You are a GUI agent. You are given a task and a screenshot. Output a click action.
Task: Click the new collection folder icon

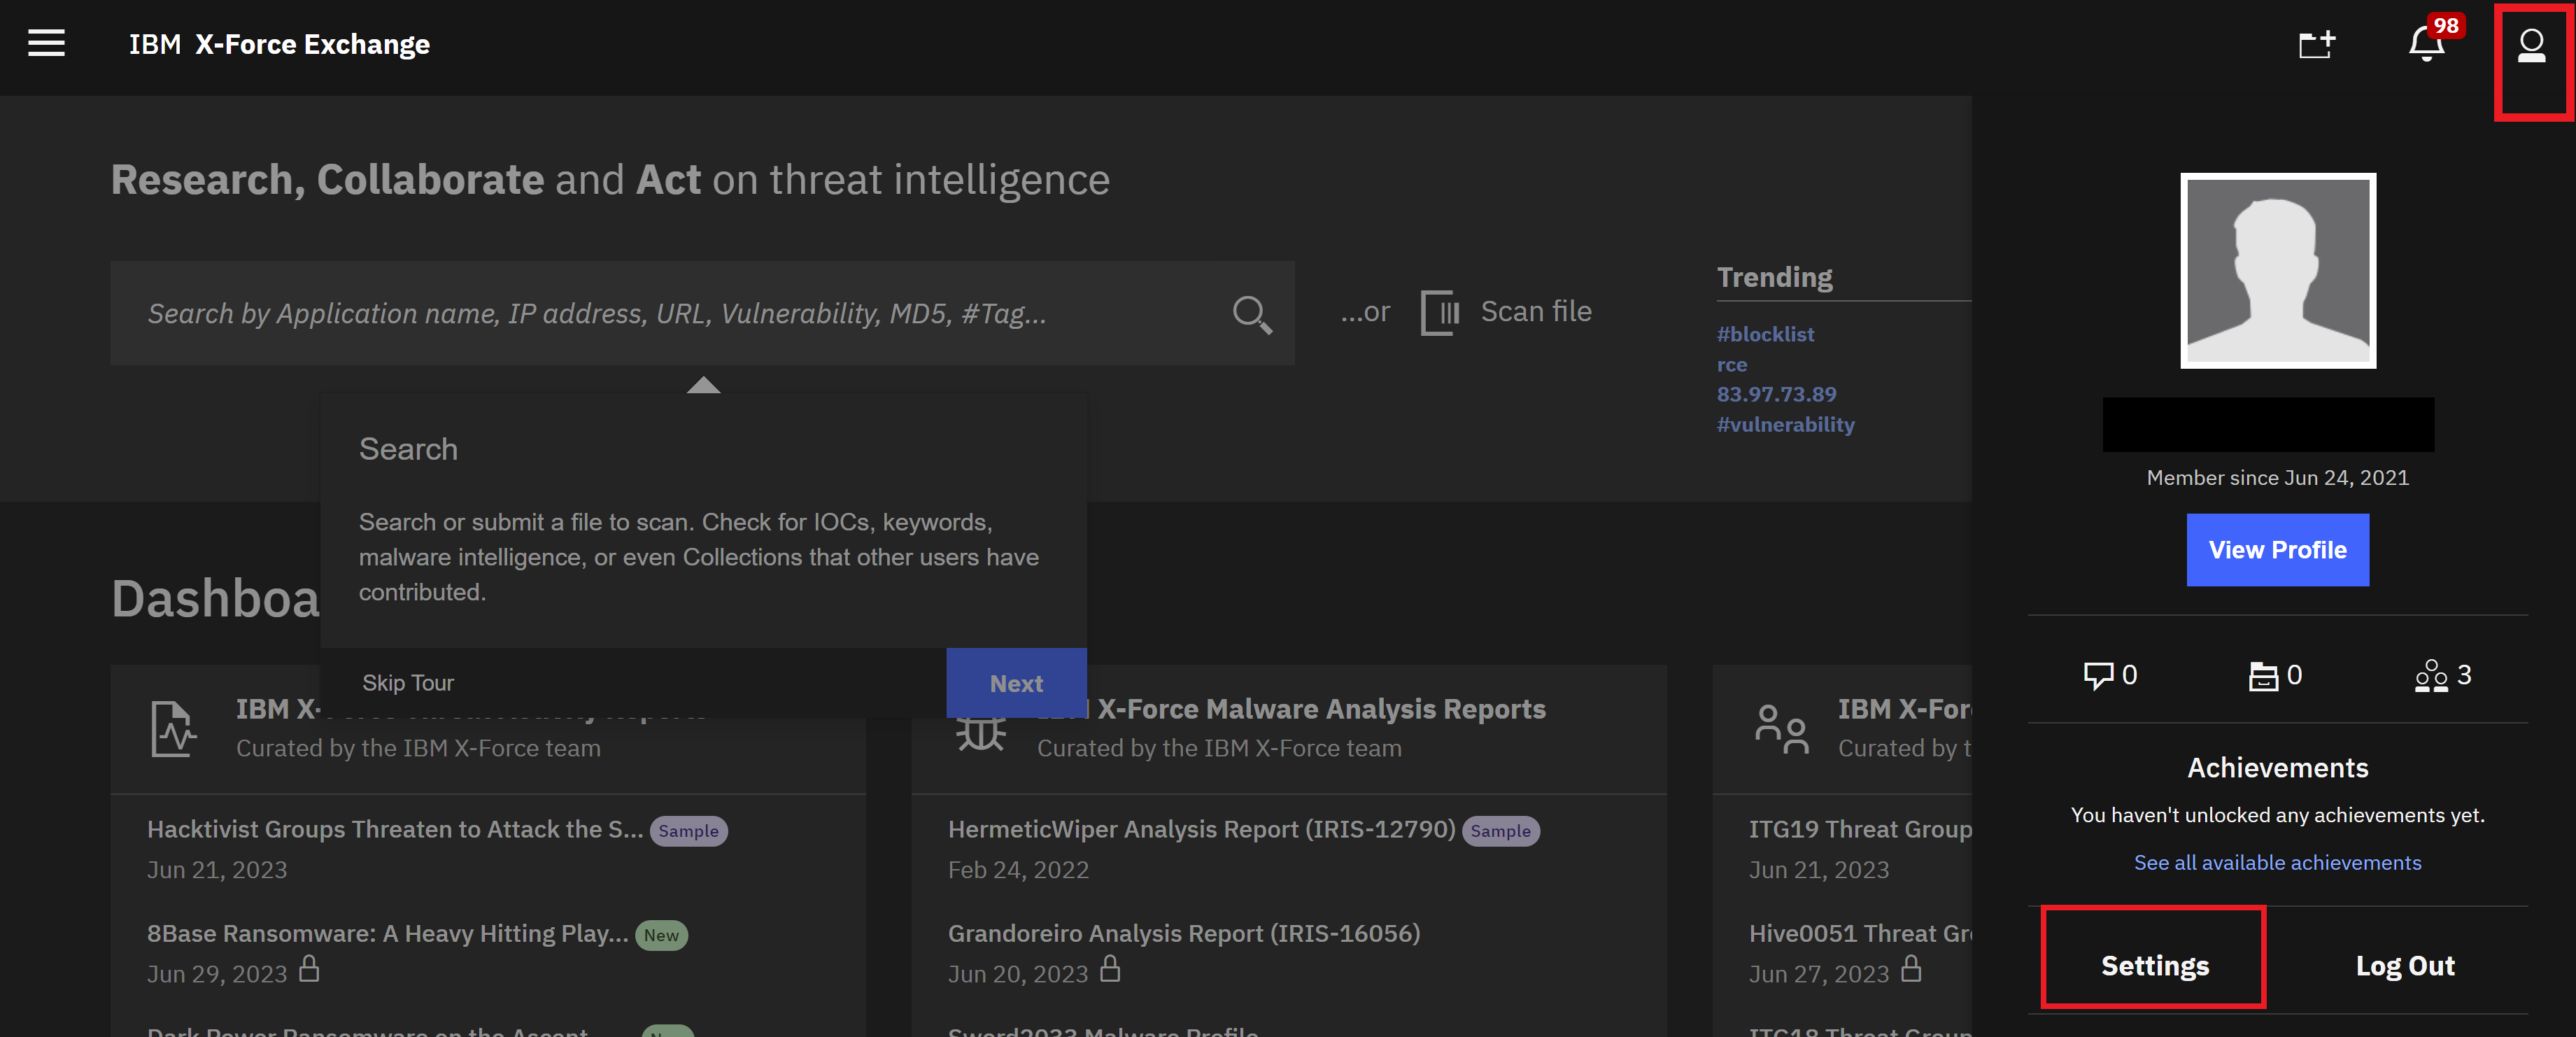point(2316,44)
